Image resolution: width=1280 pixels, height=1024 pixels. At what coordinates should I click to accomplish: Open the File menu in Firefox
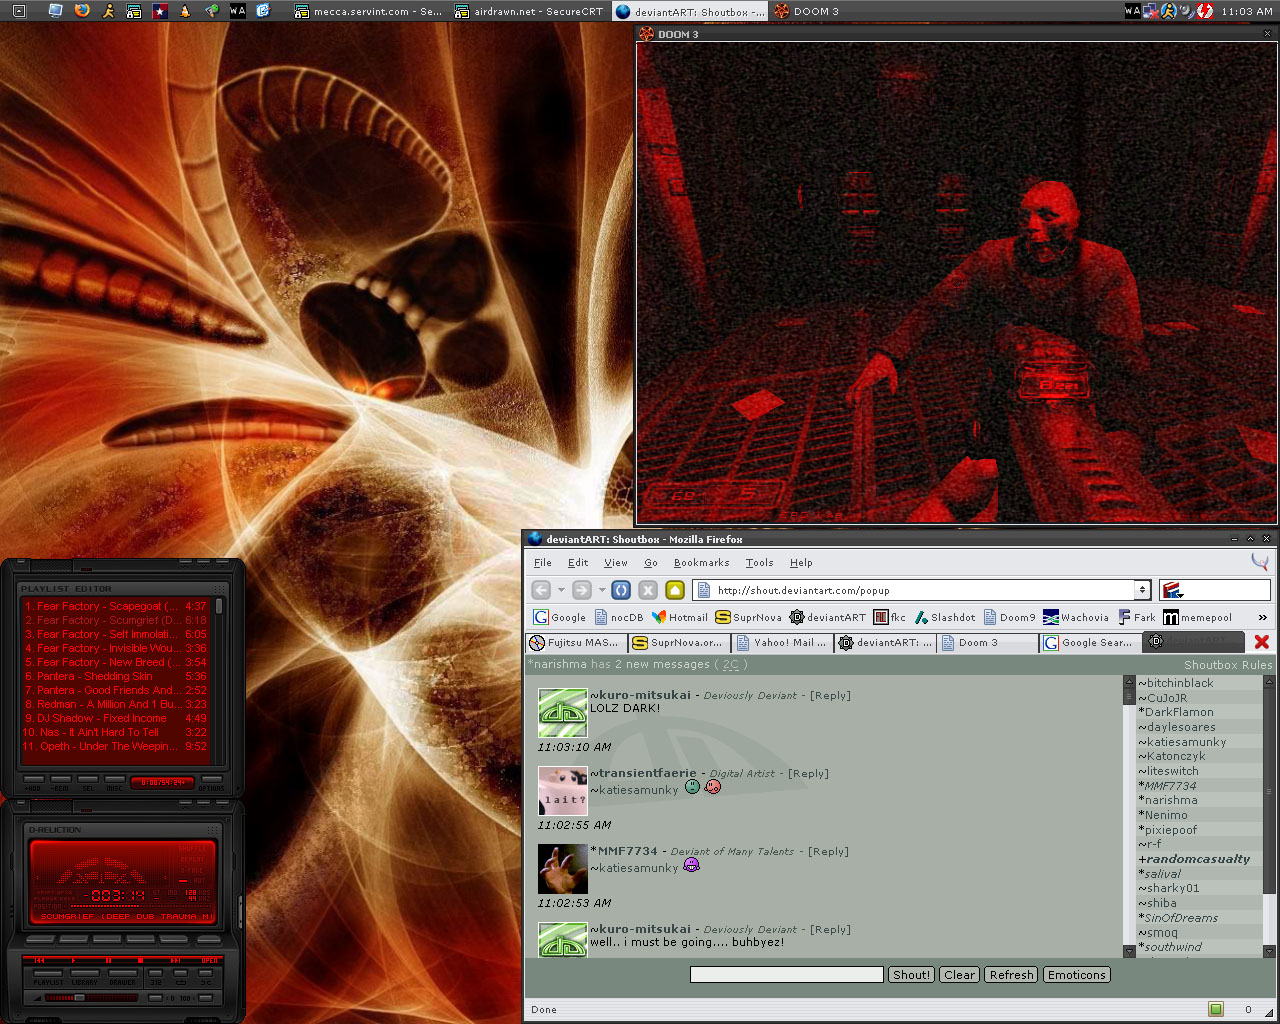click(x=543, y=562)
